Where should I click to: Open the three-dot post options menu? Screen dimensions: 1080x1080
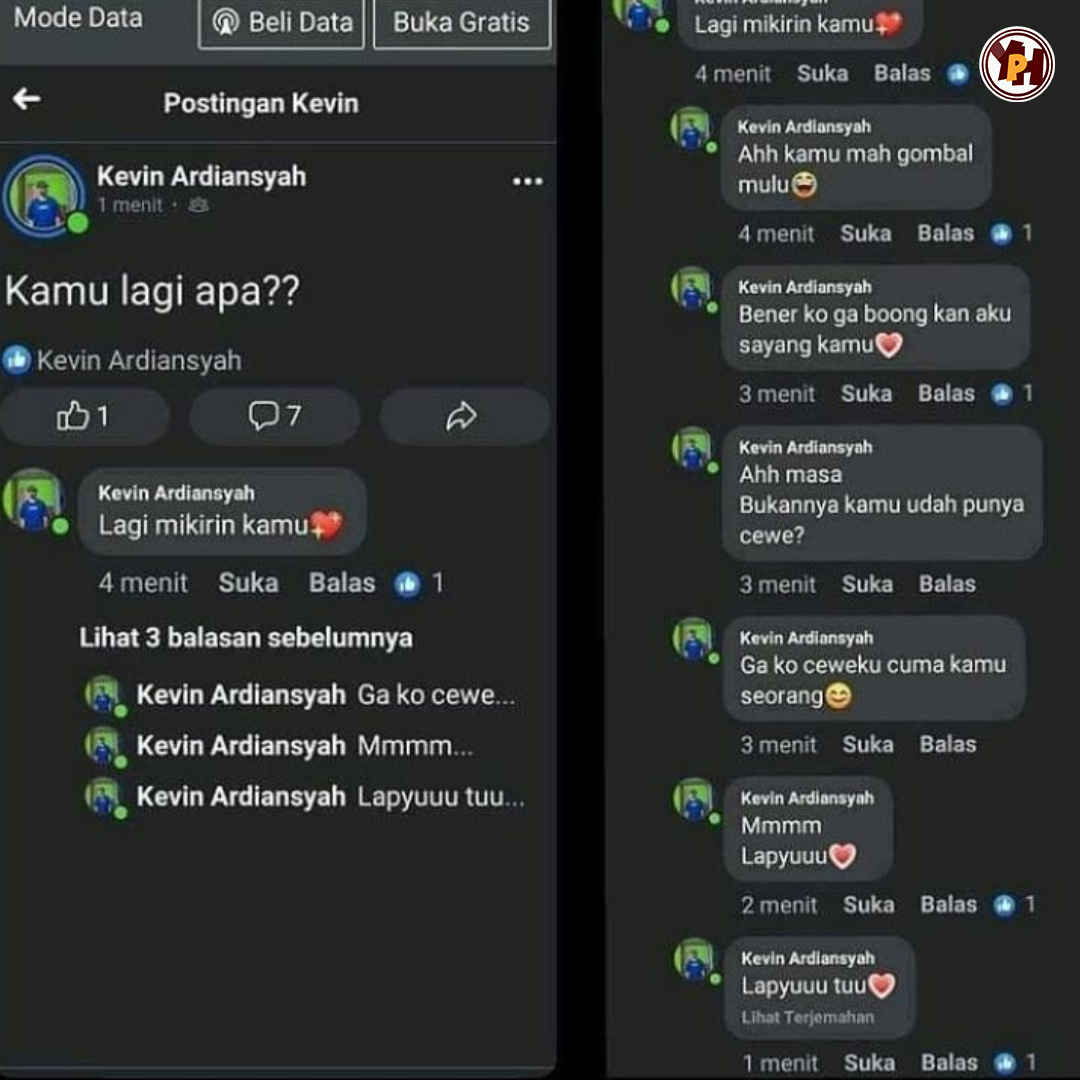[x=528, y=181]
